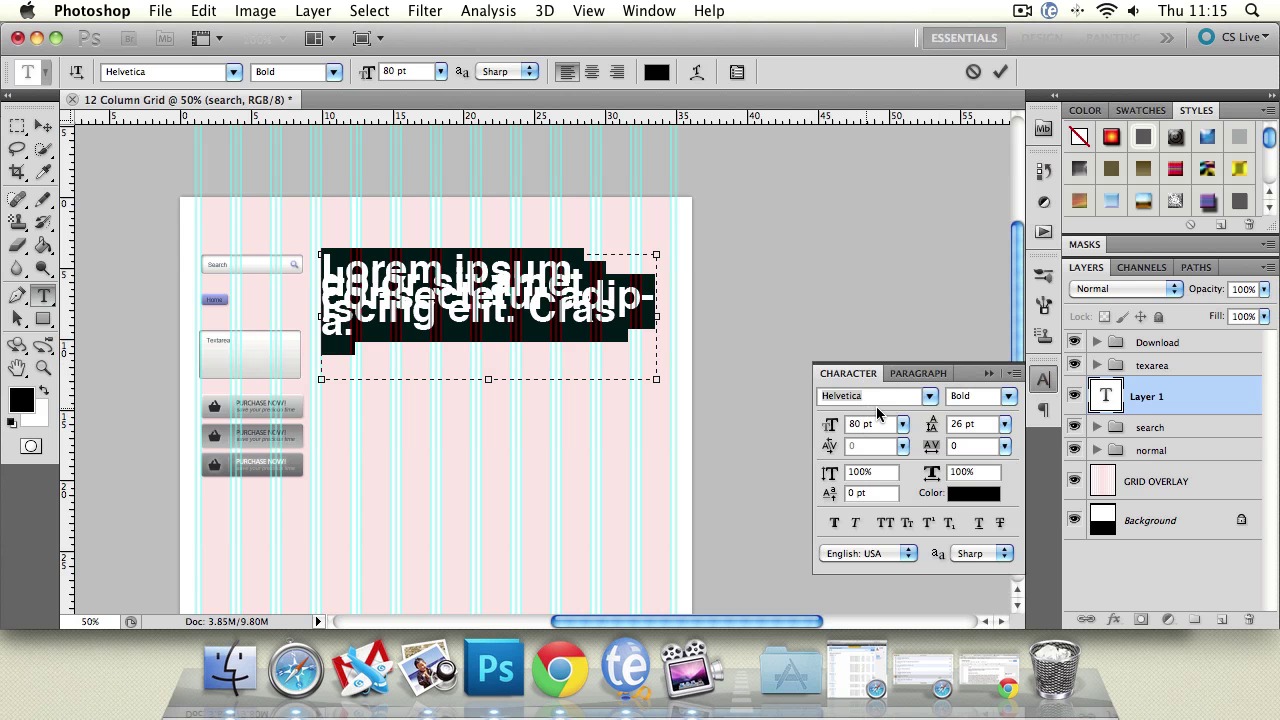Image resolution: width=1280 pixels, height=720 pixels.
Task: Select the Zoom tool in toolbox
Action: coord(43,368)
